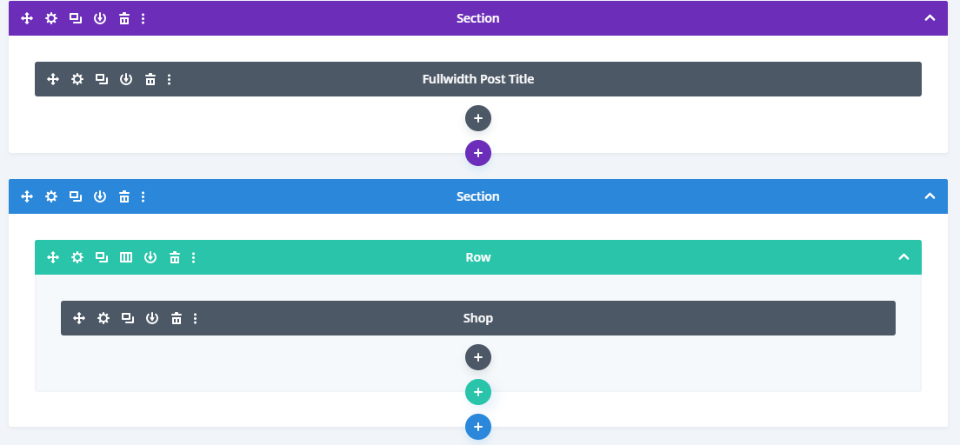Viewport: 960px width, 445px height.
Task: Add new module below Shop (gray plus)
Action: tap(478, 357)
